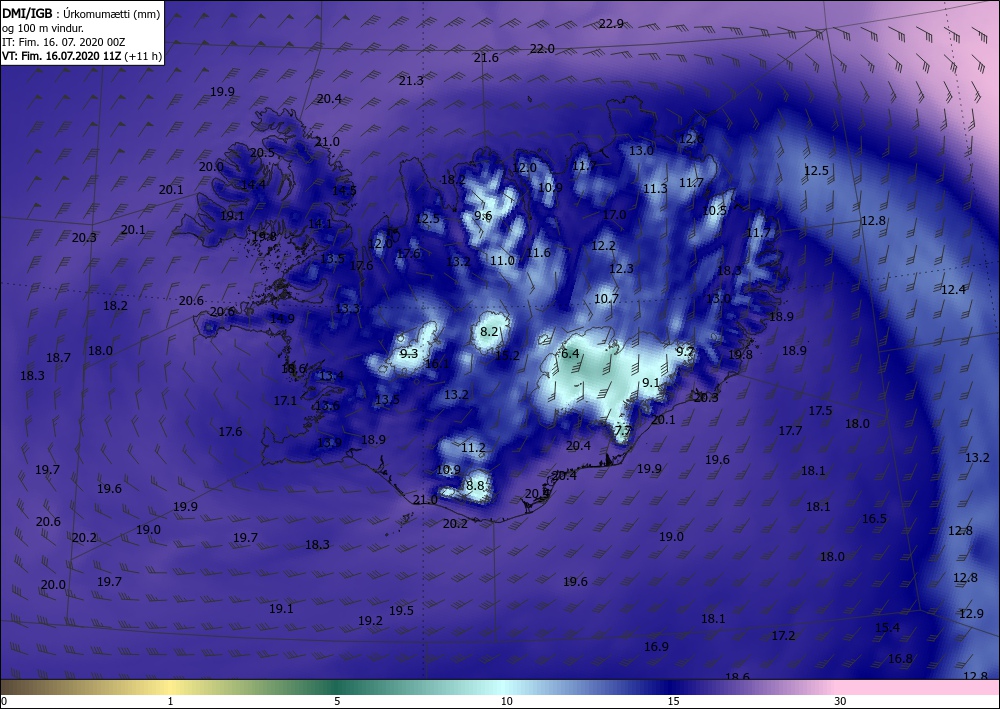Viewport: 1000px width, 709px height.
Task: Click the "DMI/IGB" heading in the legend box
Action: pos(29,15)
